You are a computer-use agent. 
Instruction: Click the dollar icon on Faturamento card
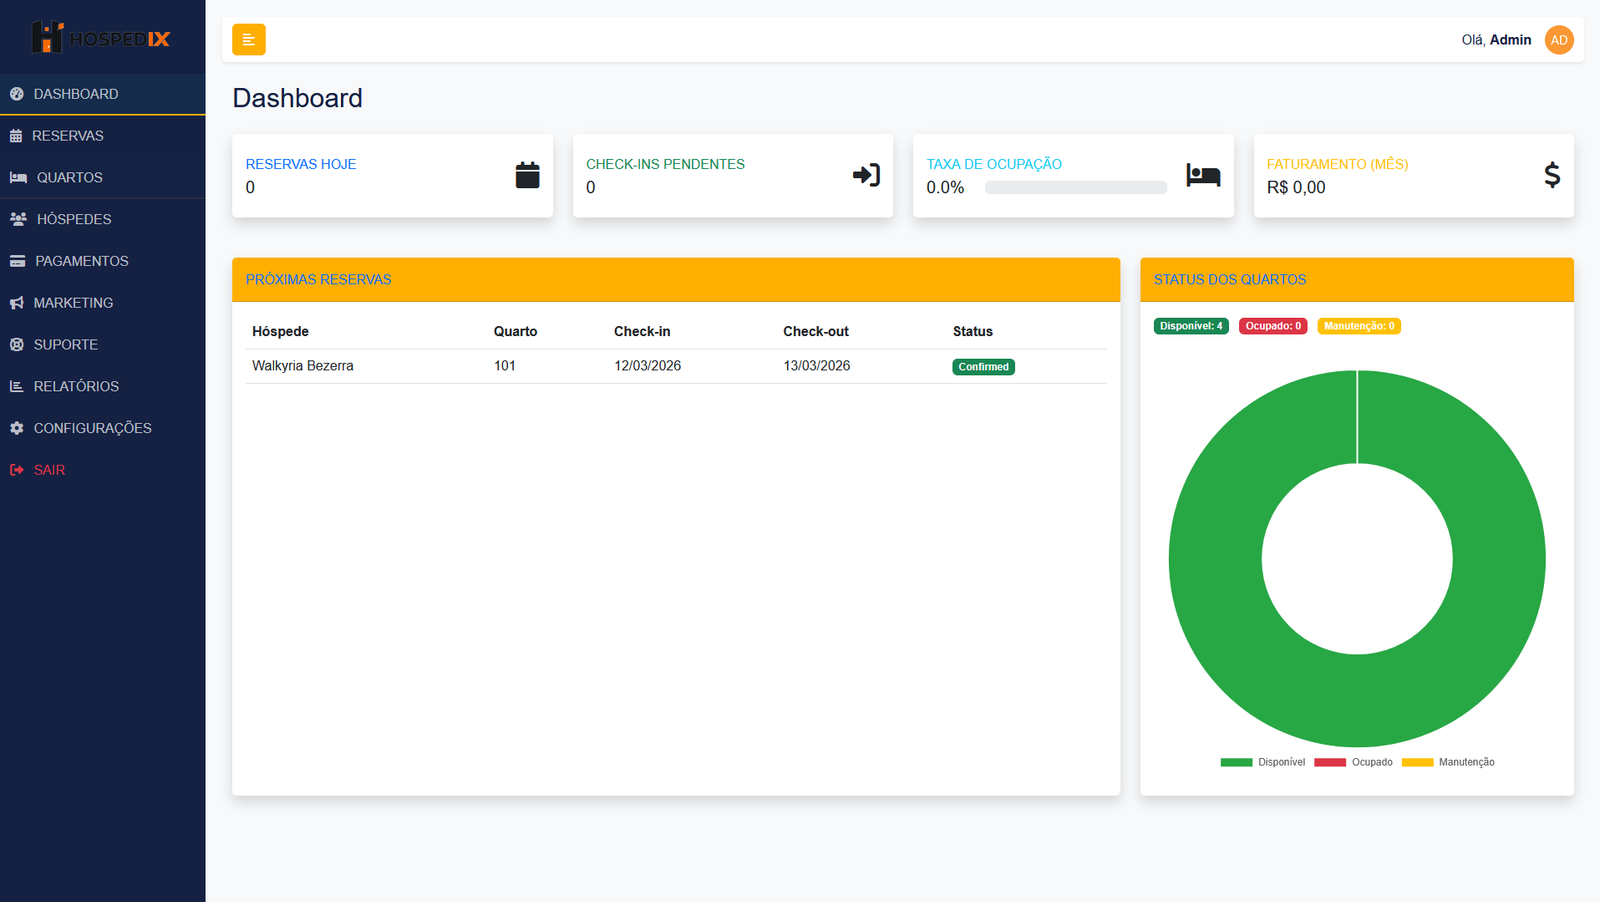point(1552,176)
